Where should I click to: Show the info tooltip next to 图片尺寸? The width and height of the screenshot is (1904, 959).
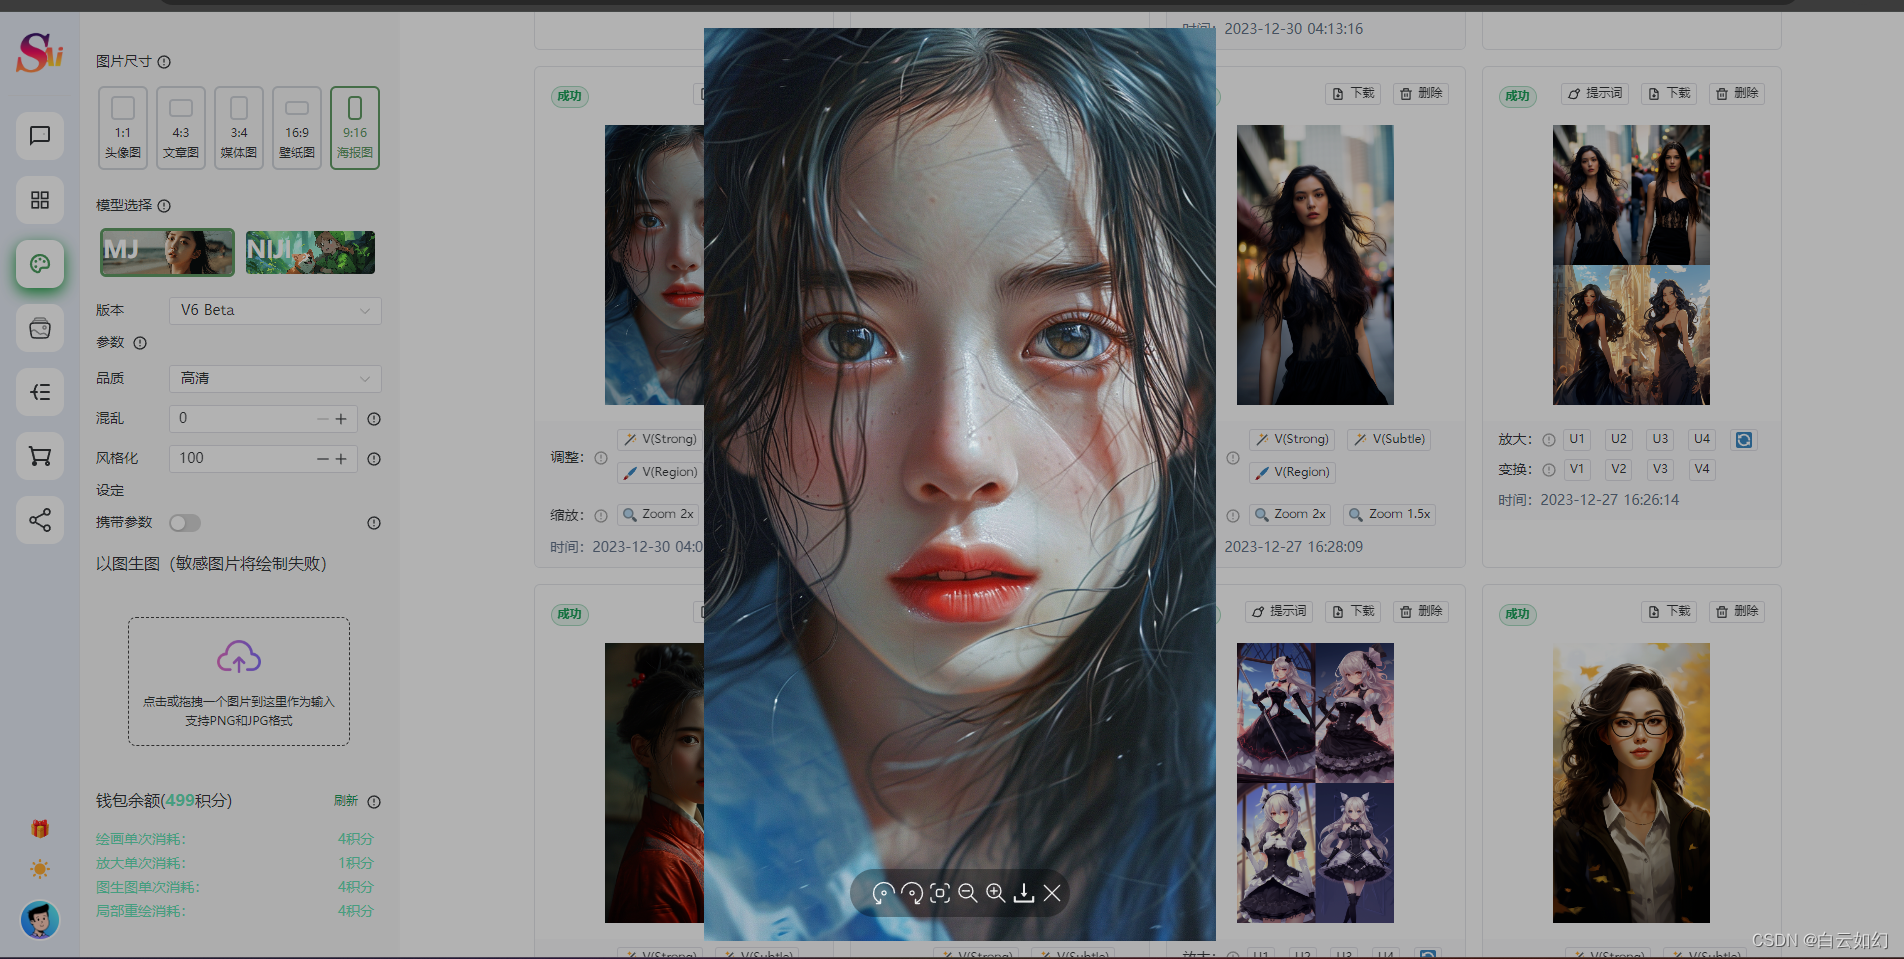[x=164, y=62]
